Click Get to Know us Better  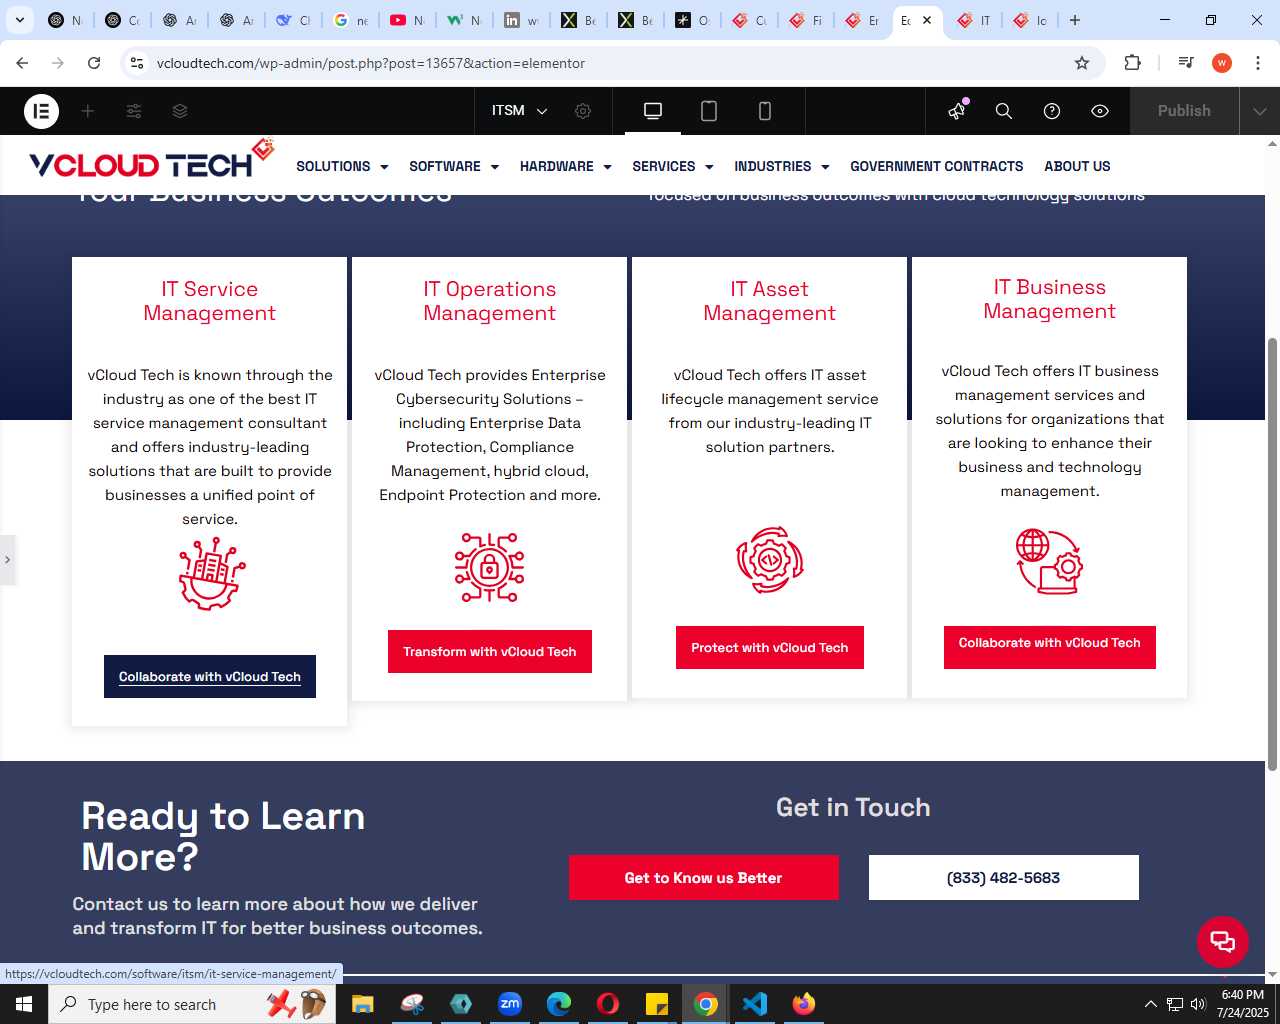[x=704, y=878]
